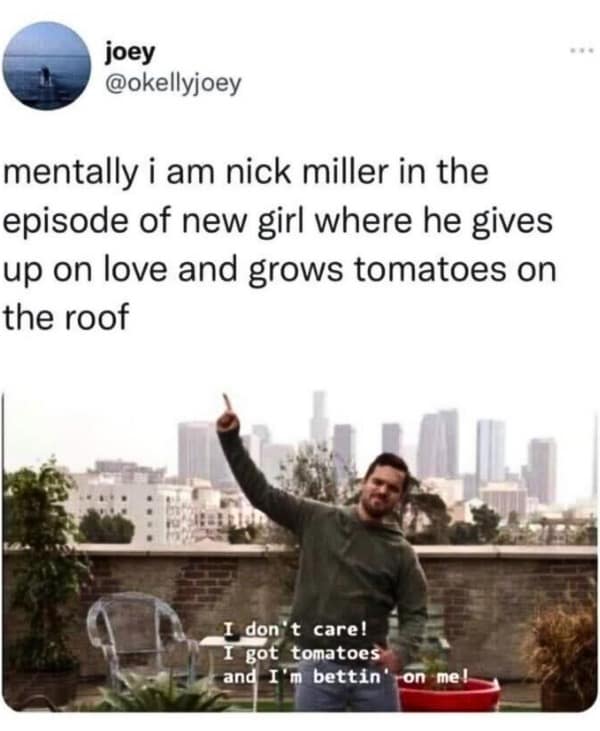Image resolution: width=600 pixels, height=731 pixels.
Task: Click the word tomatoes in tweet text
Action: point(430,269)
